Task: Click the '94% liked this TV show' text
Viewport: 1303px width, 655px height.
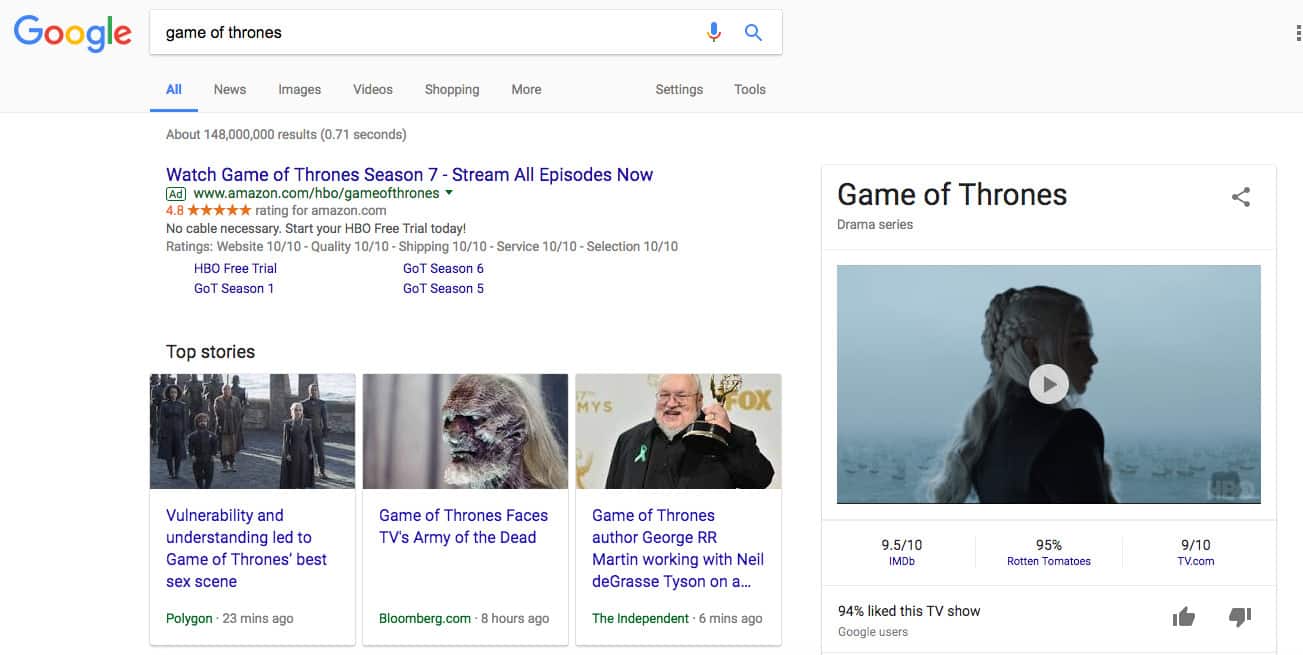Action: coord(909,611)
